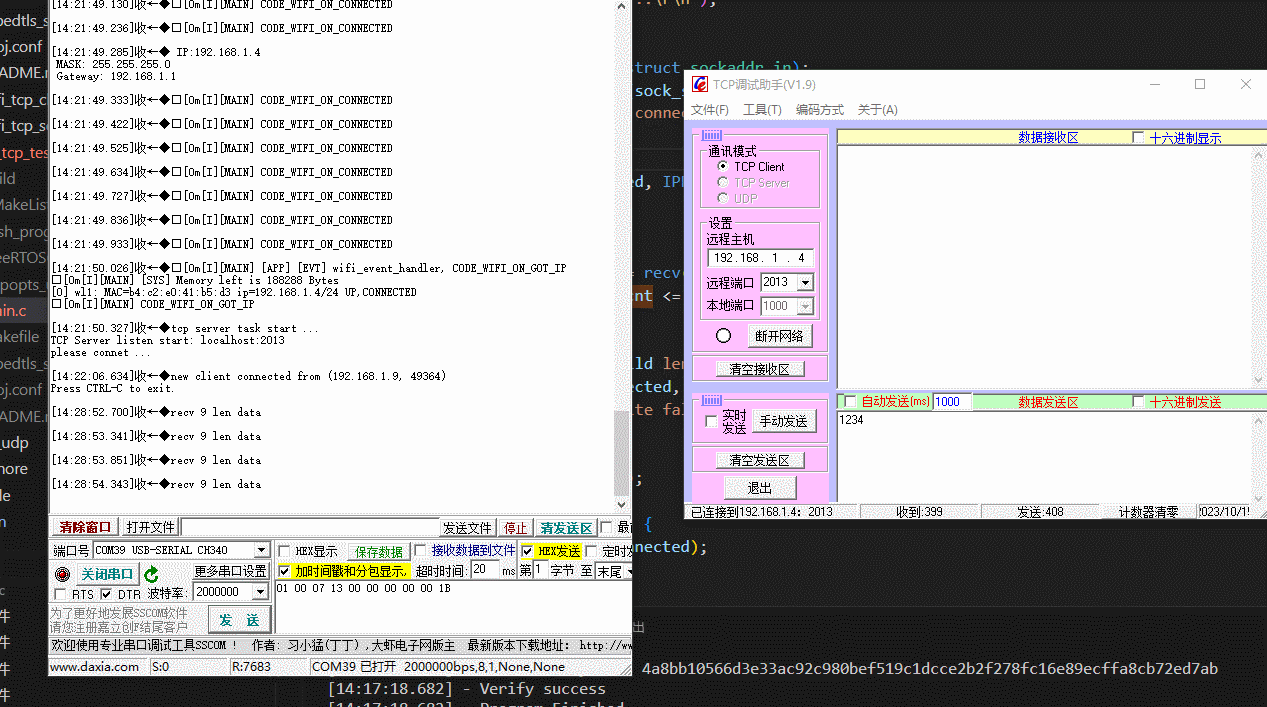The image size is (1267, 707).
Task: Click the 清发送区 button
Action: 566,528
